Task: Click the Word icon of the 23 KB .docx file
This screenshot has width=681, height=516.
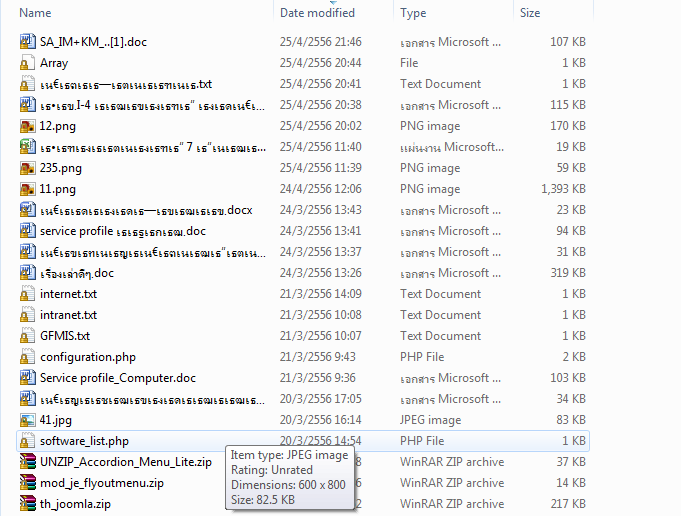Action: pyautogui.click(x=27, y=210)
